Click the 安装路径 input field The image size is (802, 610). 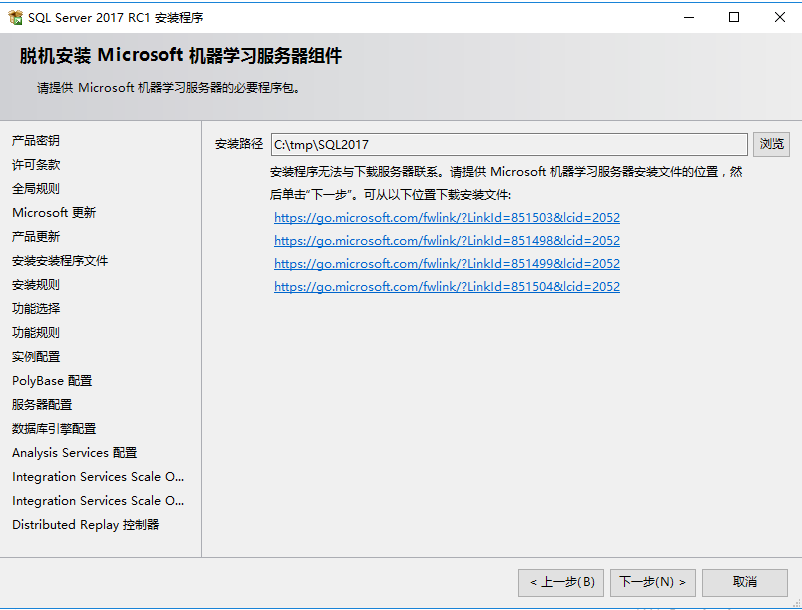click(x=508, y=144)
